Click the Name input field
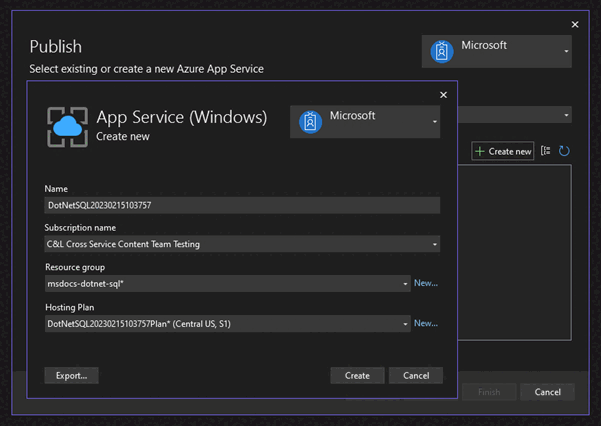Screen dimensions: 601x426 (242, 205)
